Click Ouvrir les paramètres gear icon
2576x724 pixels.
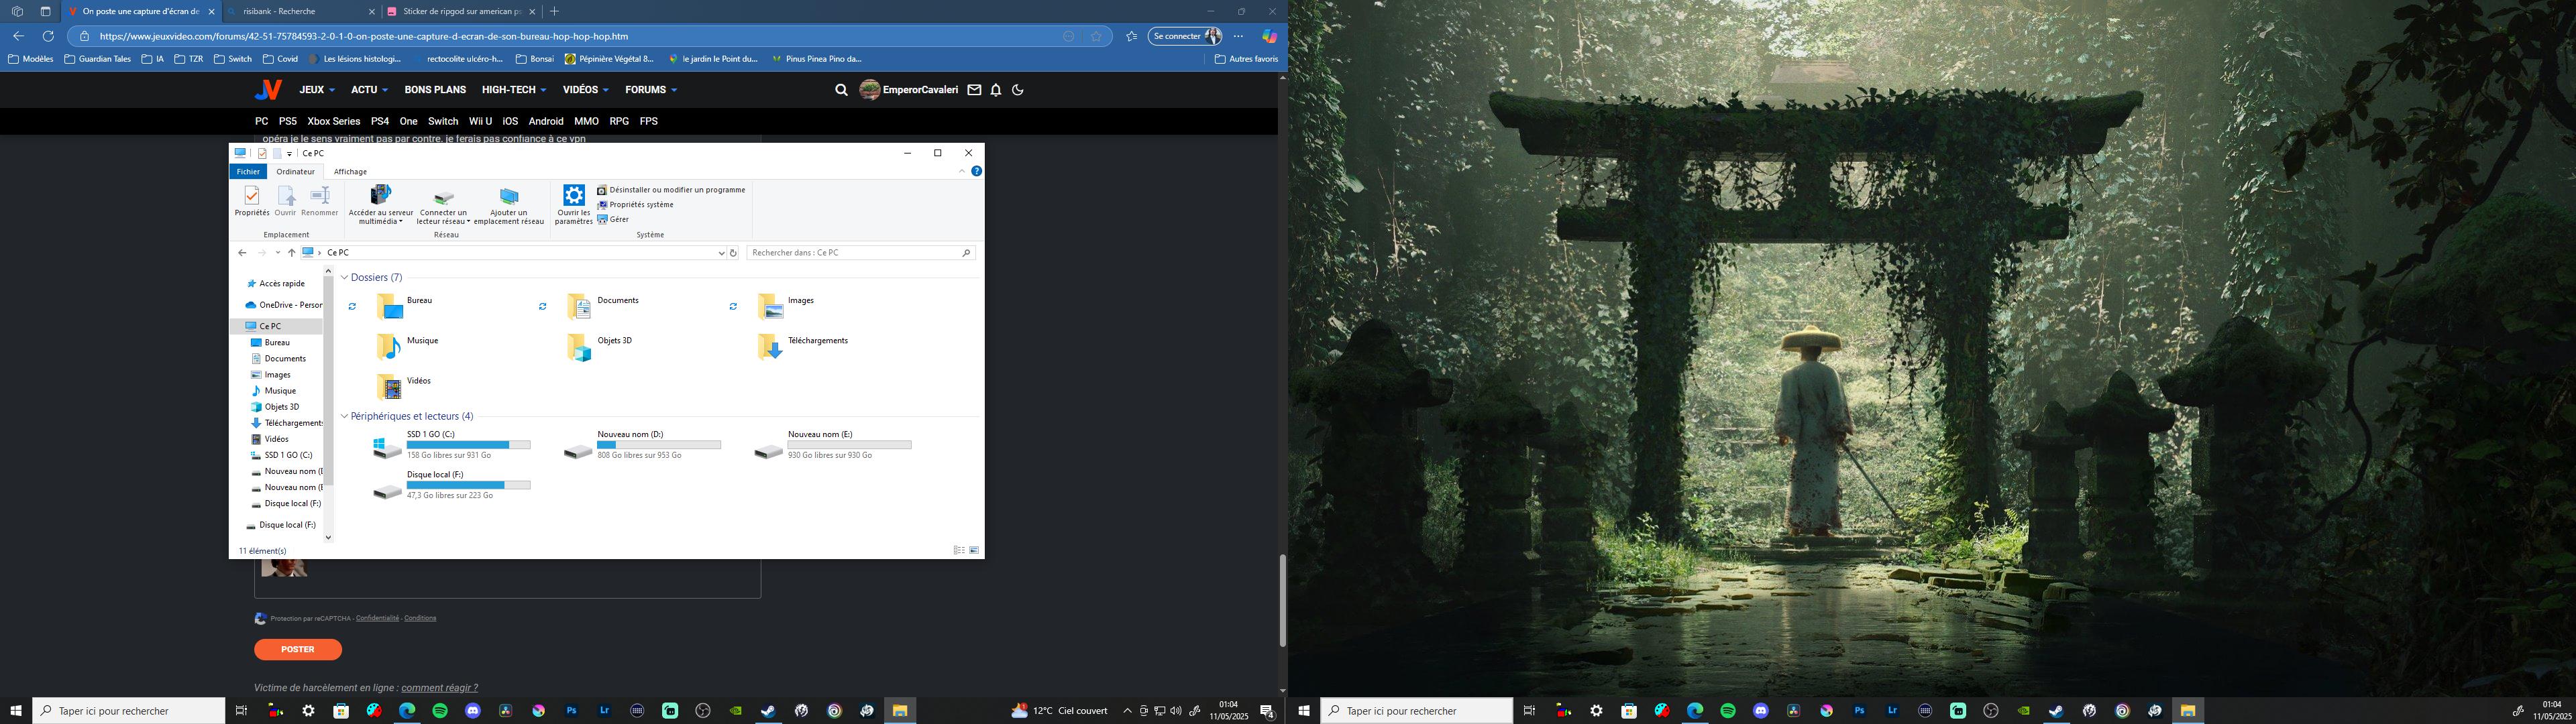pos(574,195)
